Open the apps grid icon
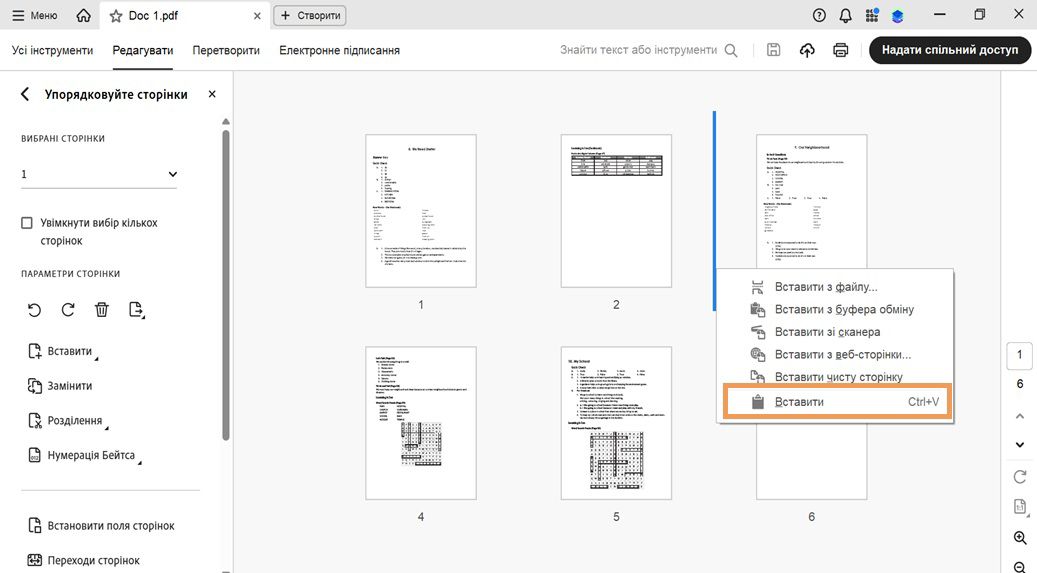This screenshot has width=1037, height=573. [x=872, y=15]
